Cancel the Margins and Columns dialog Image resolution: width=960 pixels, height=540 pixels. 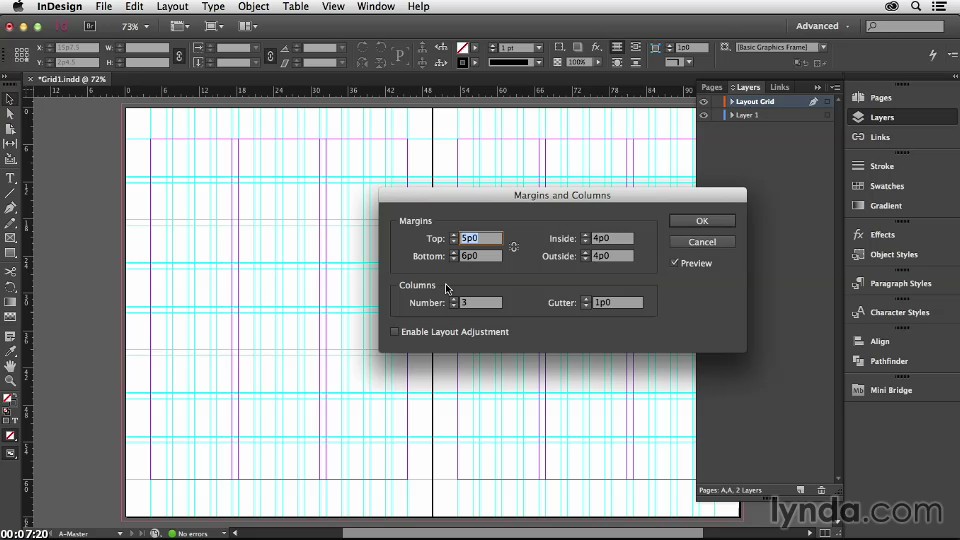[702, 242]
